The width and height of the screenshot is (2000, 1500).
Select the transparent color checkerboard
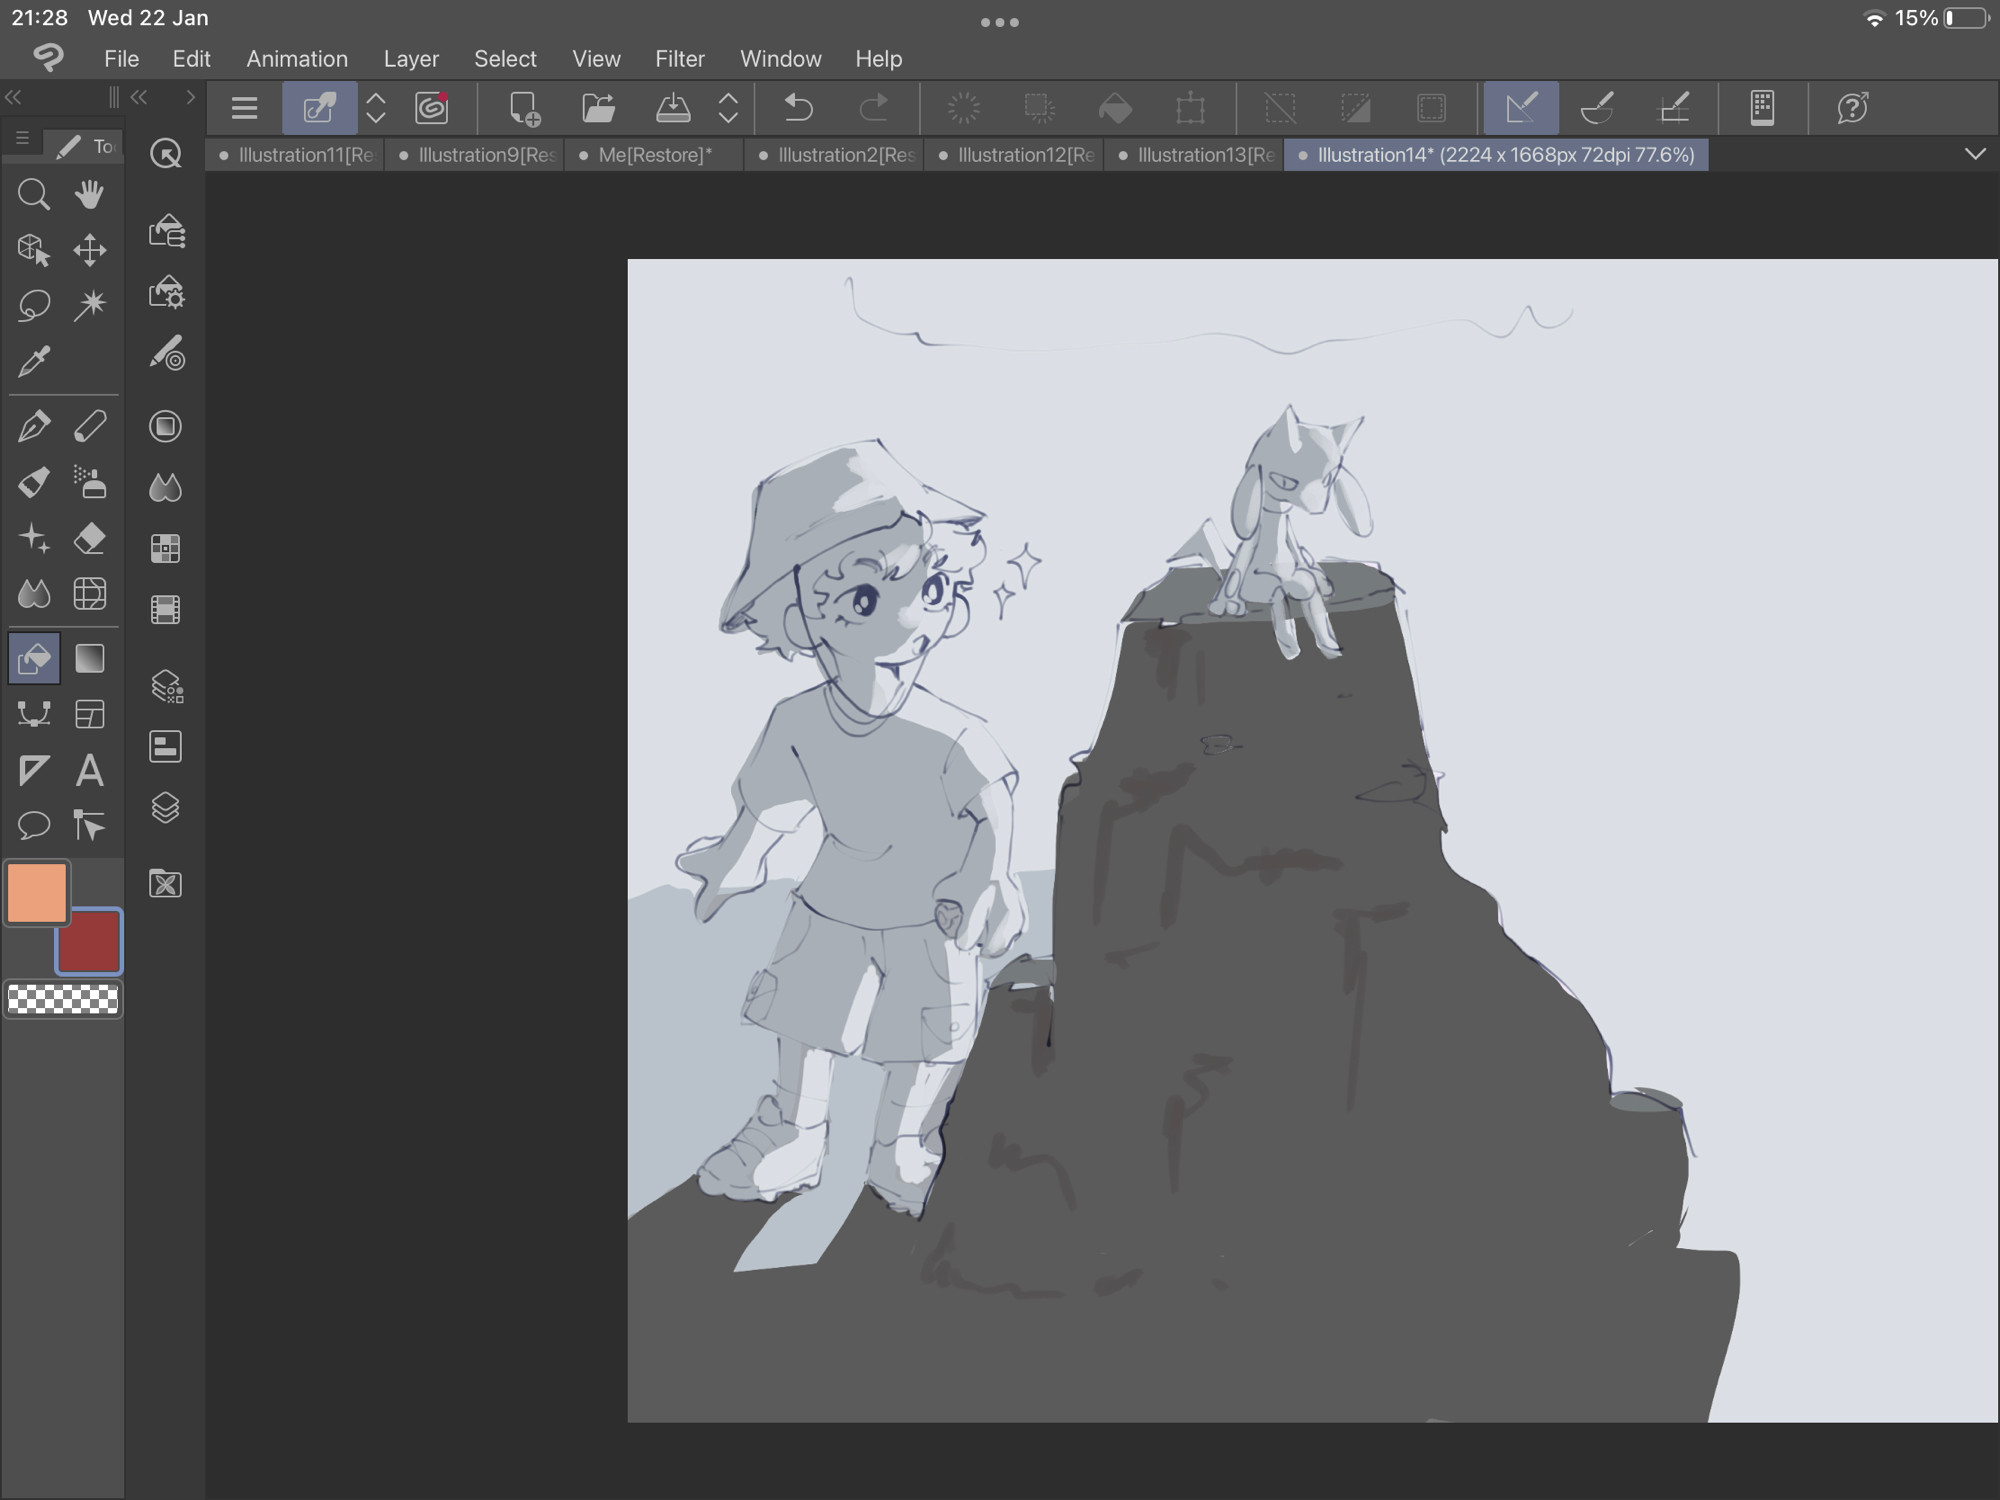pyautogui.click(x=63, y=999)
